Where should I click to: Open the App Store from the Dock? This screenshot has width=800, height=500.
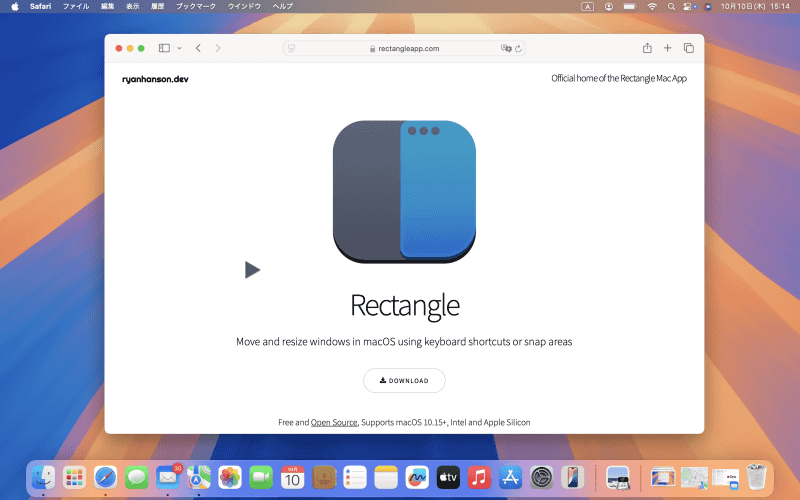pos(511,478)
